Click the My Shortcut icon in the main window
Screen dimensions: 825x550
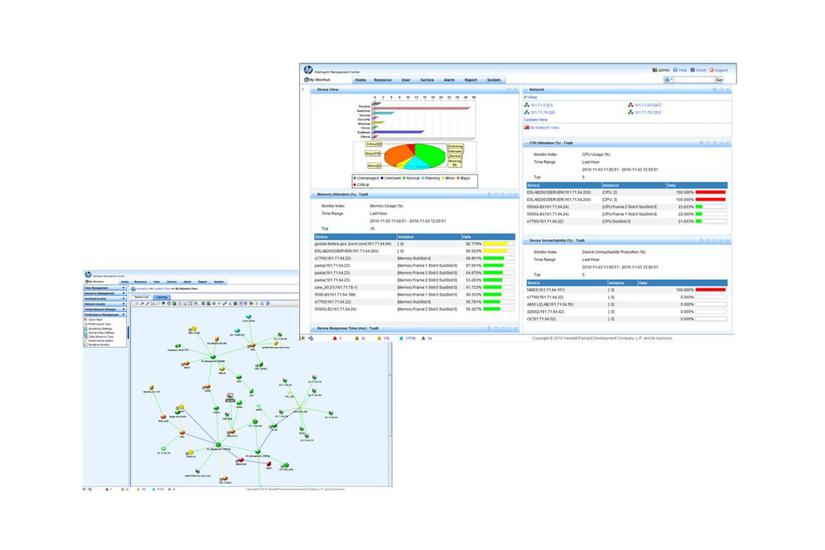pyautogui.click(x=306, y=79)
